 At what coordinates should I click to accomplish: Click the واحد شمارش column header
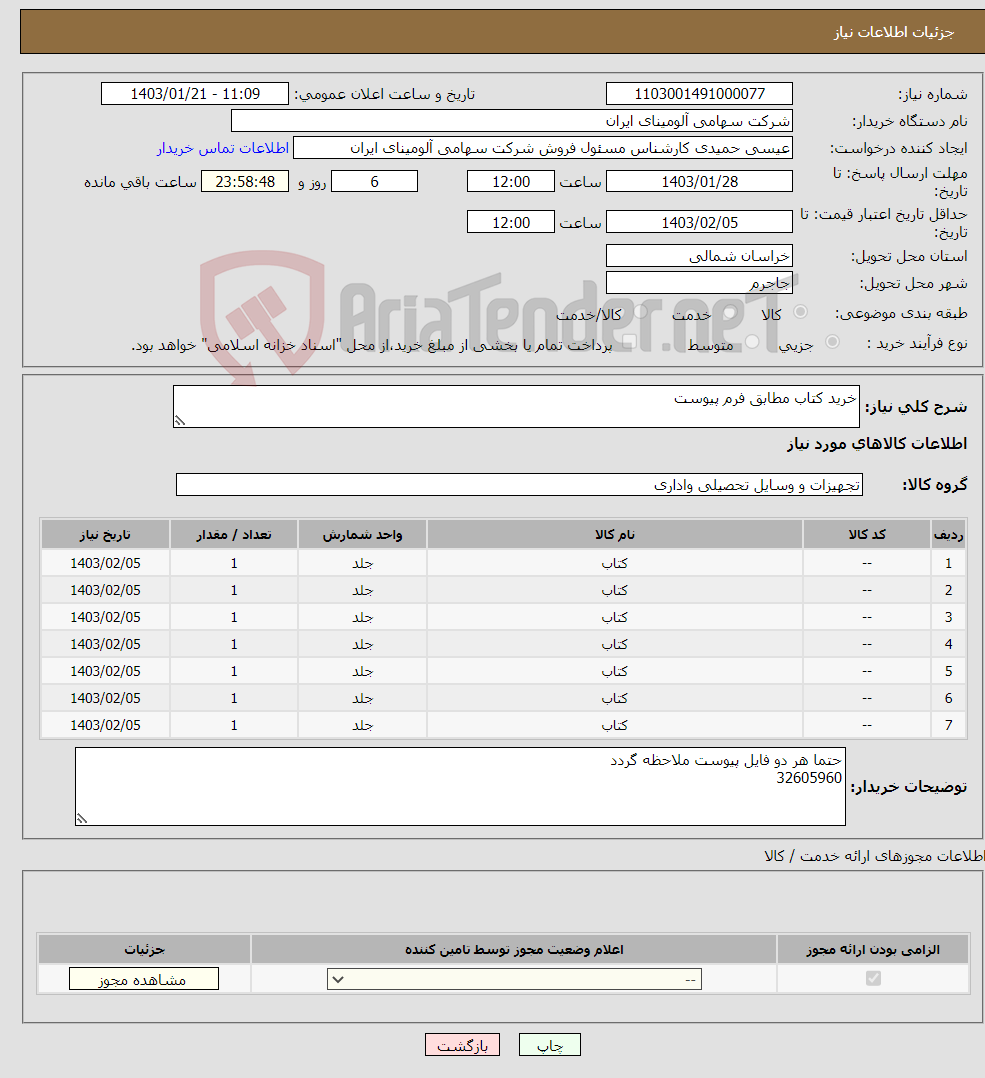[362, 534]
